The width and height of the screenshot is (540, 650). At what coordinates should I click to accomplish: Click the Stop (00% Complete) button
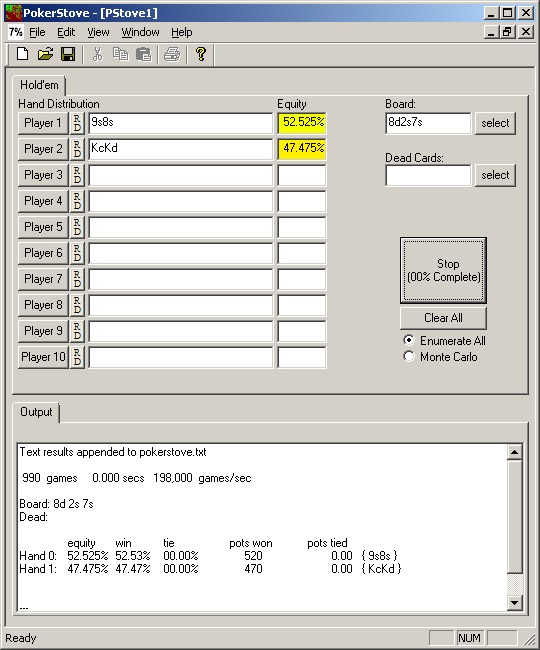tap(443, 270)
